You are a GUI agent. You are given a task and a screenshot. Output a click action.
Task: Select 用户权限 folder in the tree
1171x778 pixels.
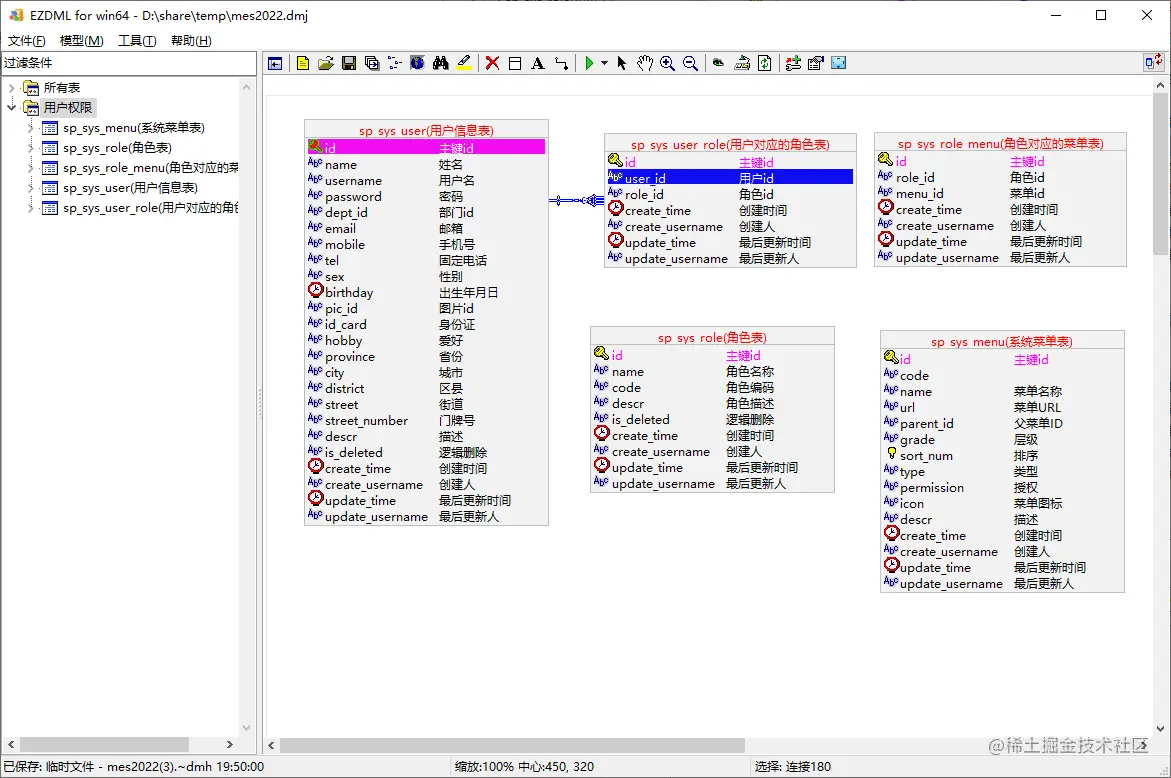[x=68, y=108]
